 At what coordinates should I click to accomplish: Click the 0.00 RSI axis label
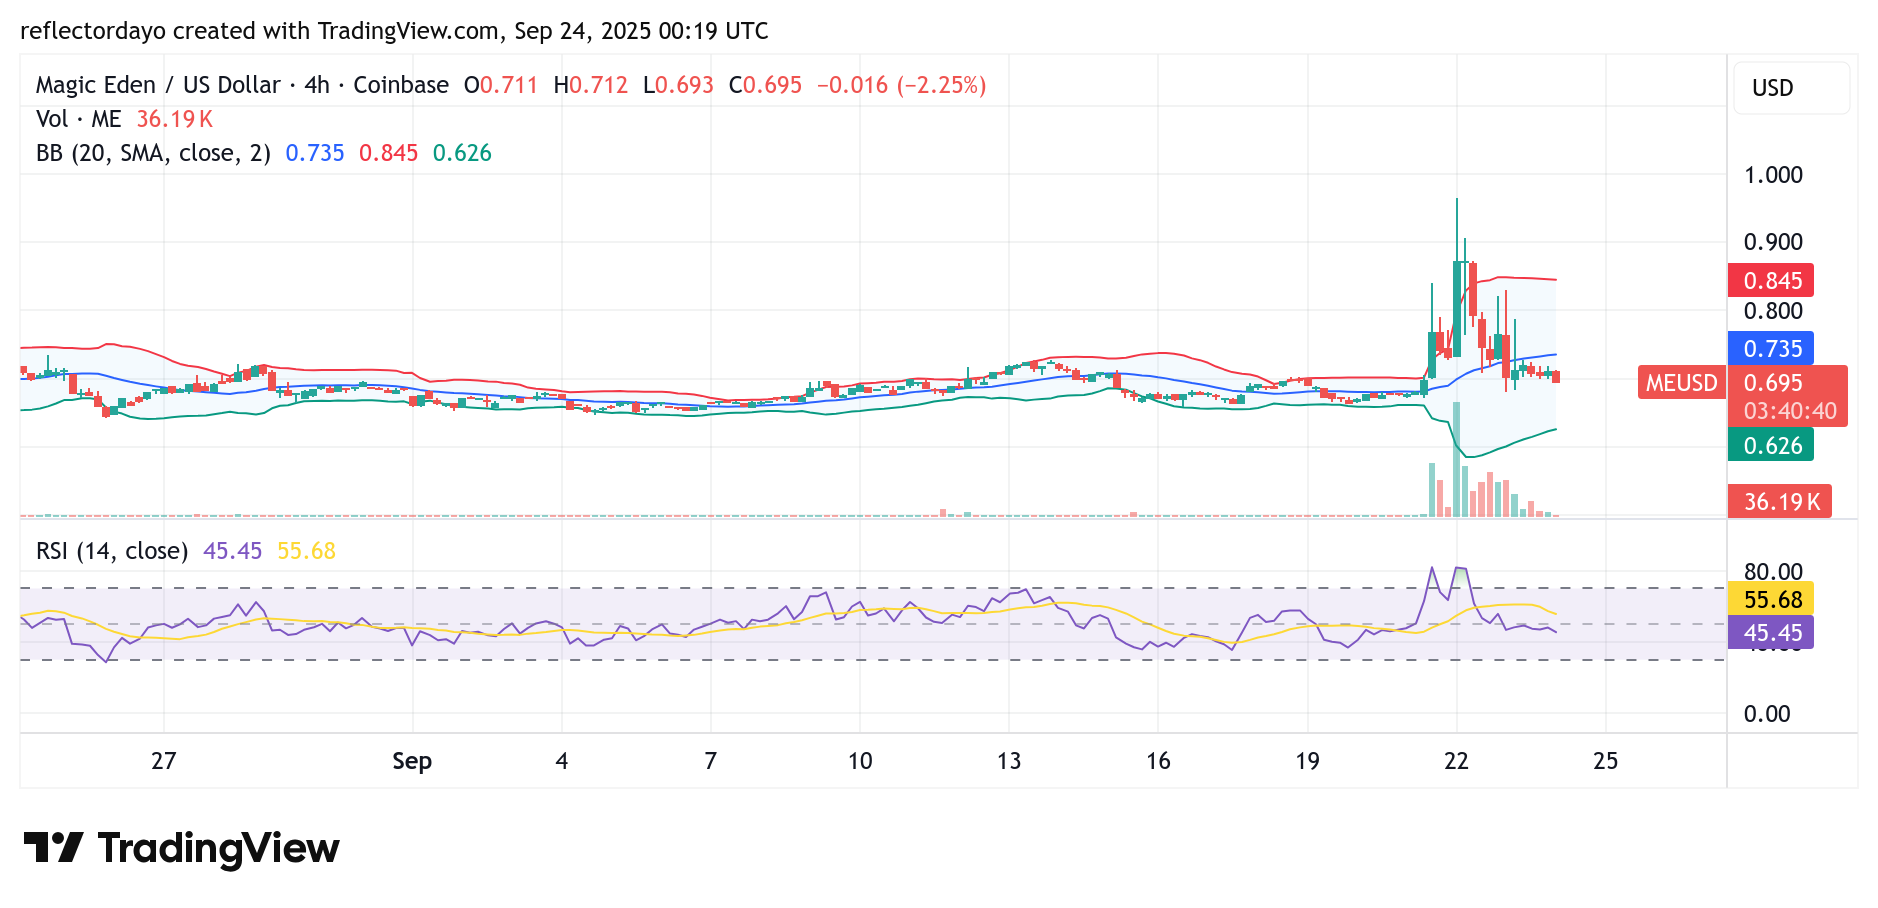point(1766,714)
